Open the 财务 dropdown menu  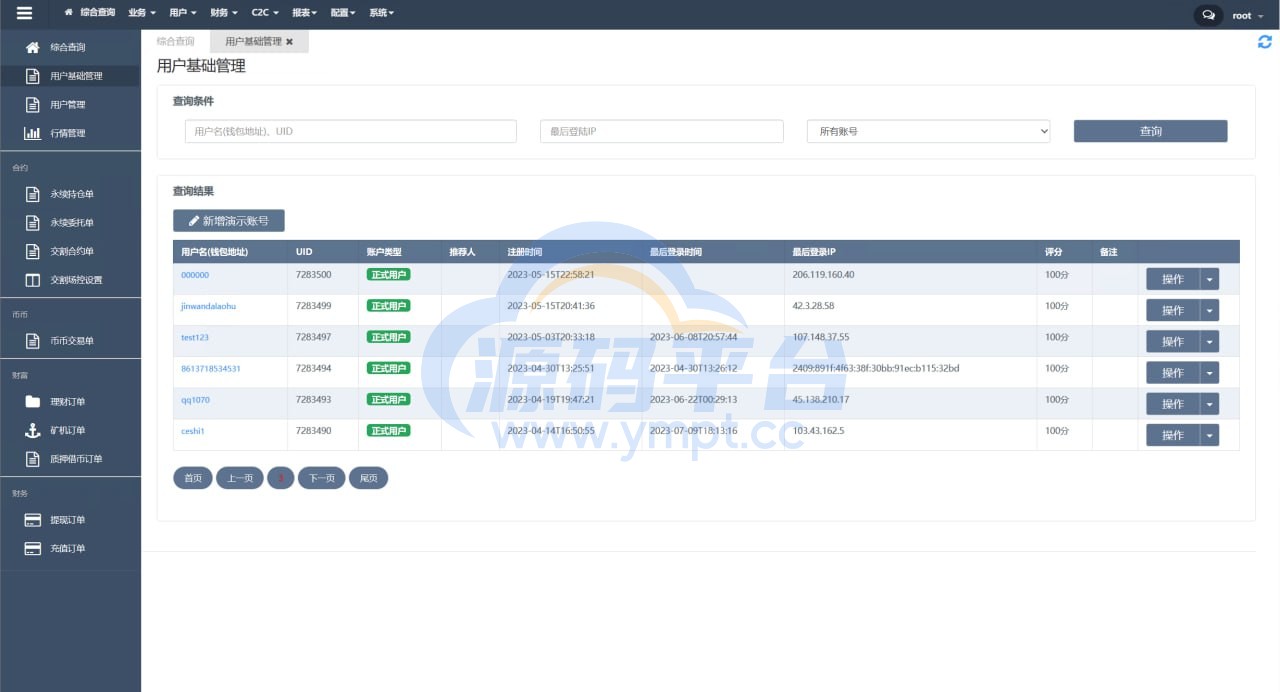click(x=224, y=13)
